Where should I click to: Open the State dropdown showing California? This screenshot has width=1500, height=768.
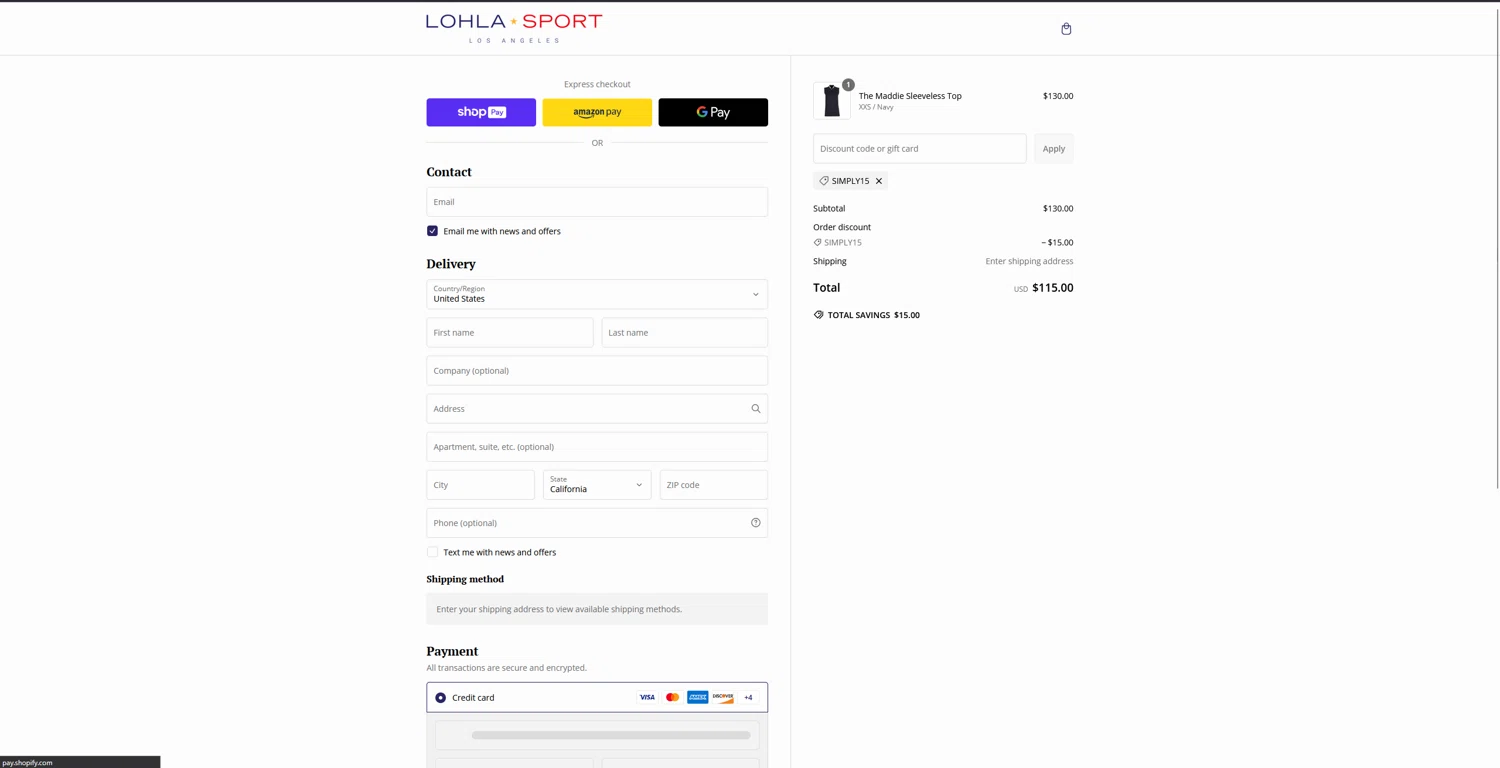point(597,485)
